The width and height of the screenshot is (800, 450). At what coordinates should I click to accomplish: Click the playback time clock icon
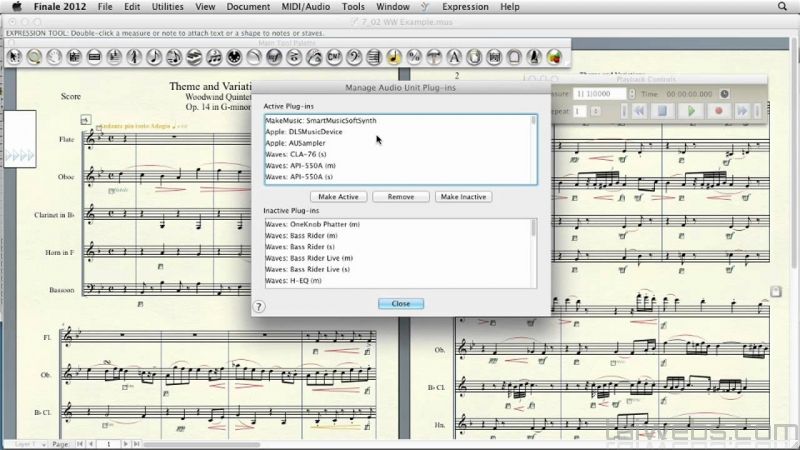tap(725, 93)
